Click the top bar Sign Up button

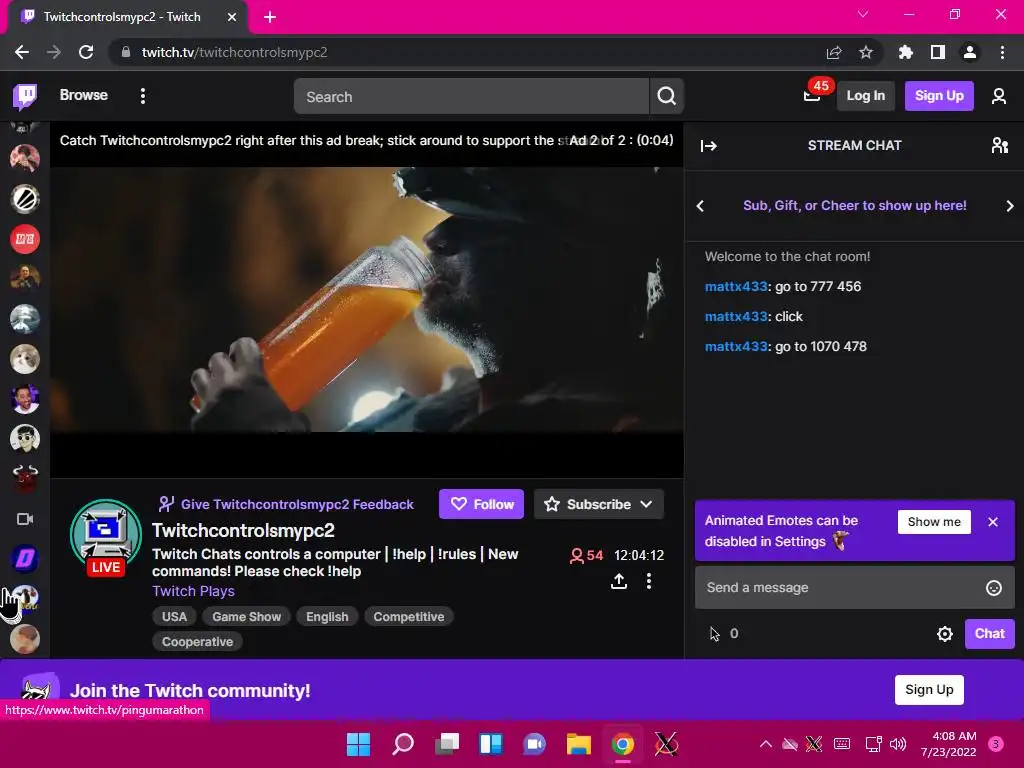(939, 96)
